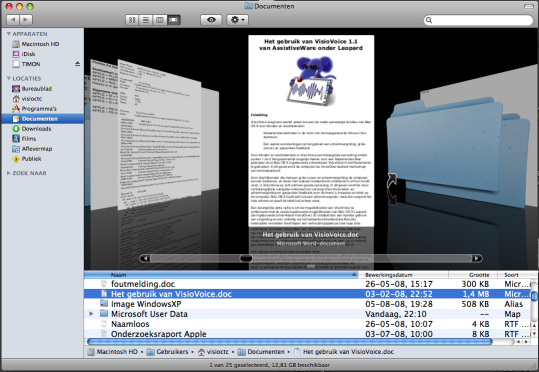Click the Cover Flow scrubber thumb

246,258
